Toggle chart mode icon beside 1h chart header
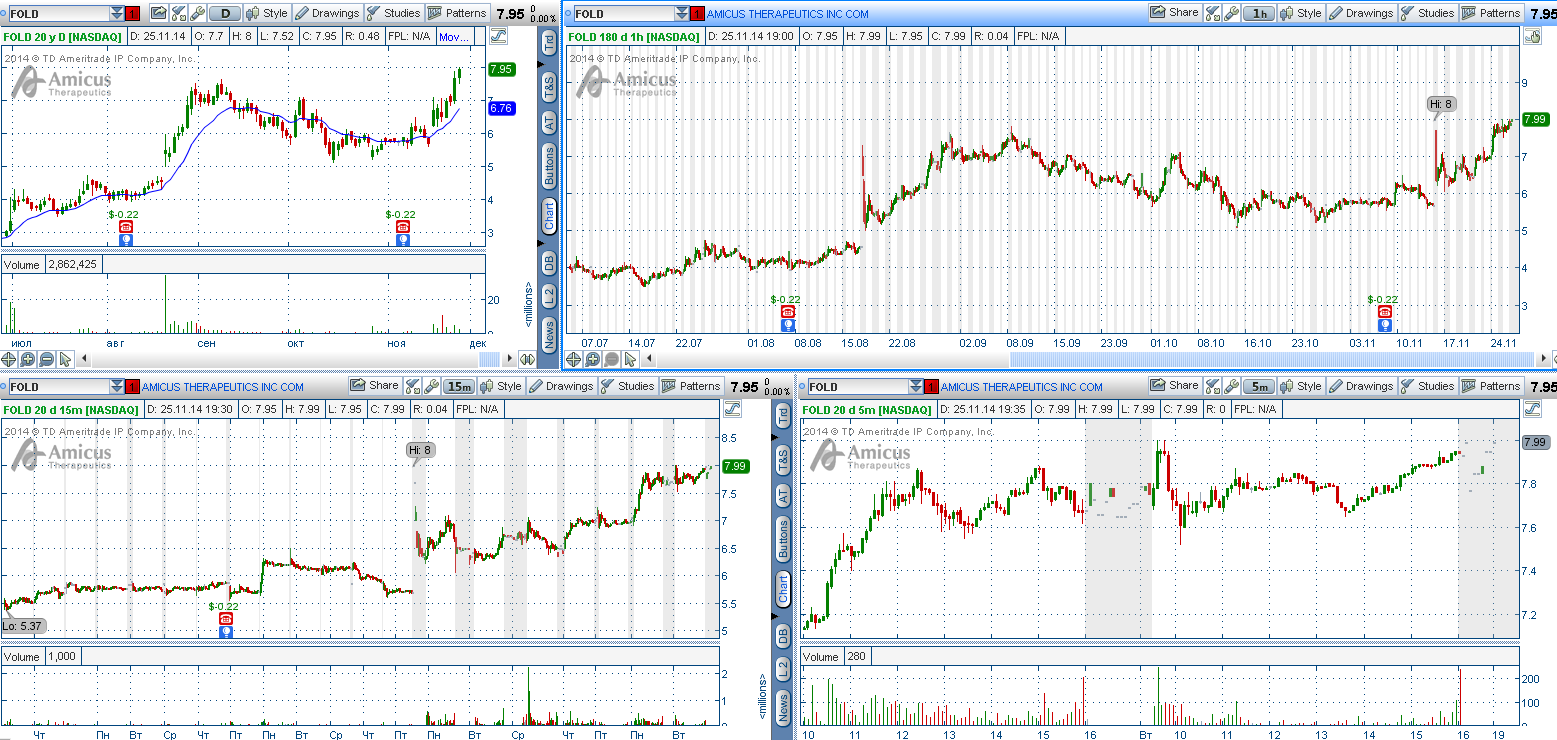 coord(1532,36)
